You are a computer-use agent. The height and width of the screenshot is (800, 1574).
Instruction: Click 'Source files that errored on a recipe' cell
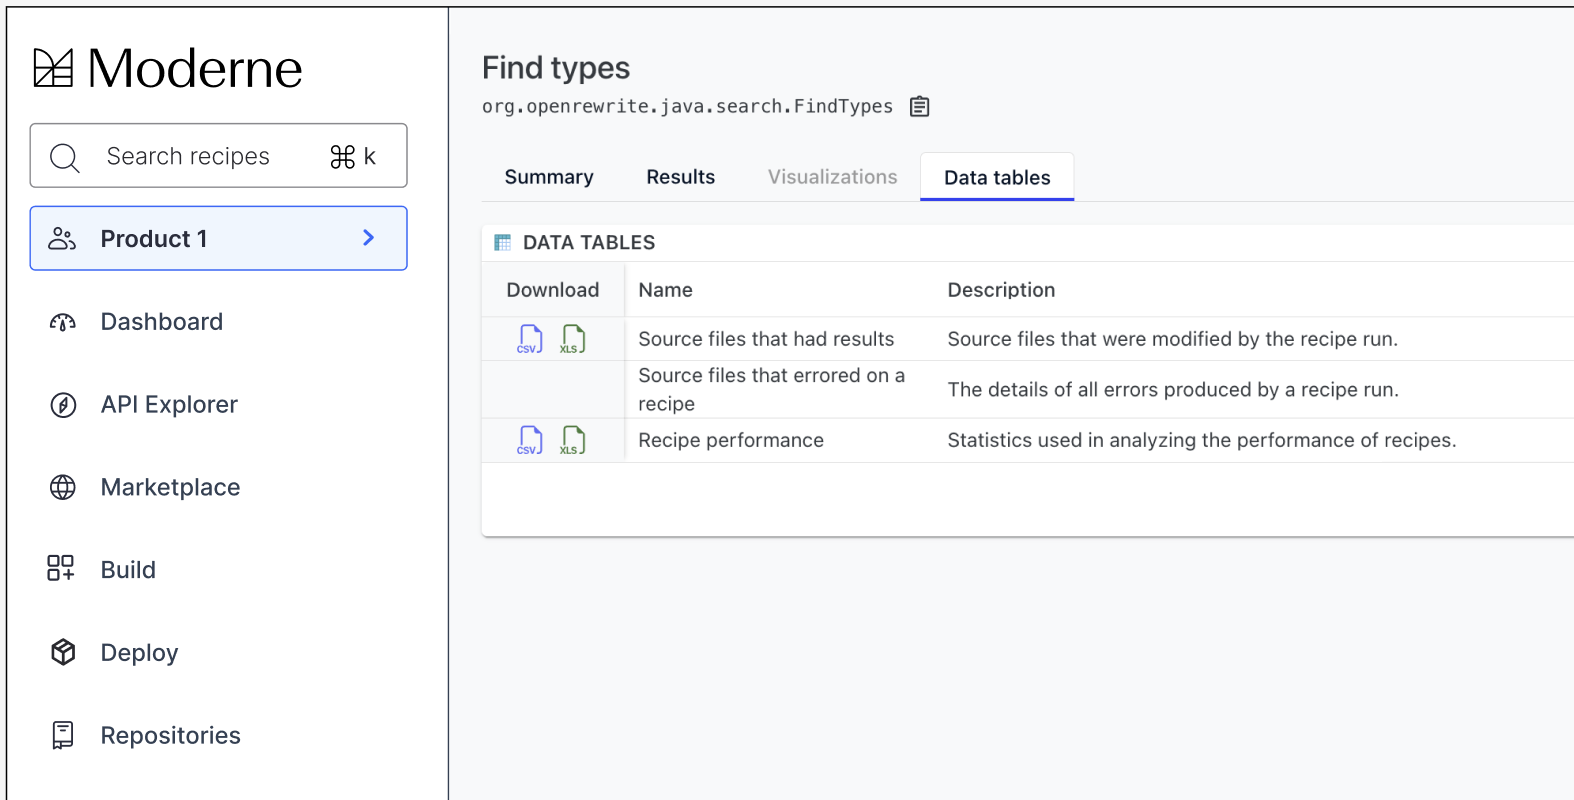click(771, 389)
